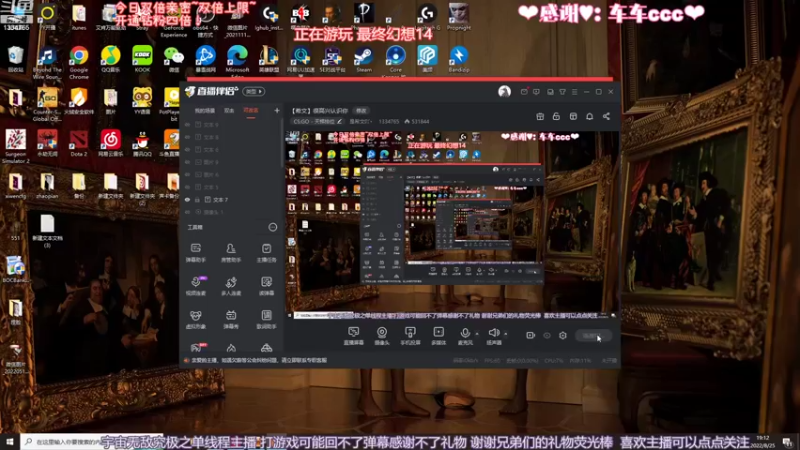This screenshot has width=800, height=450.
Task: Open the notification bell icon
Action: tap(589, 116)
